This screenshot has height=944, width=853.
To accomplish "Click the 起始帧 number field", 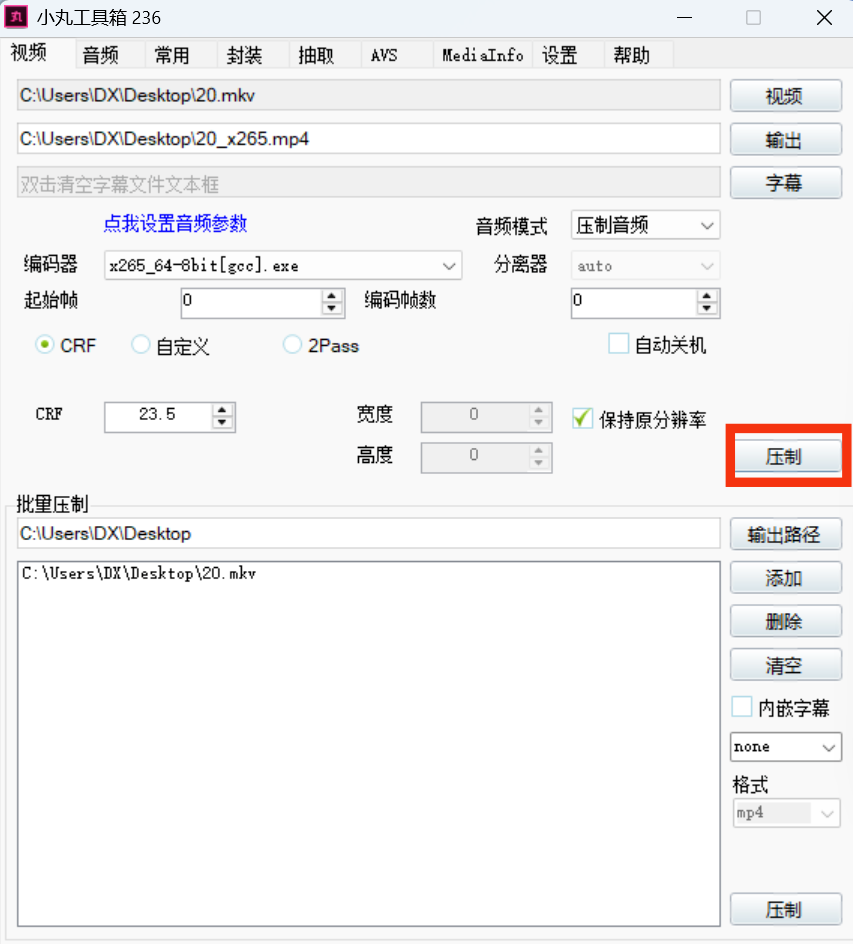I will pyautogui.click(x=252, y=302).
